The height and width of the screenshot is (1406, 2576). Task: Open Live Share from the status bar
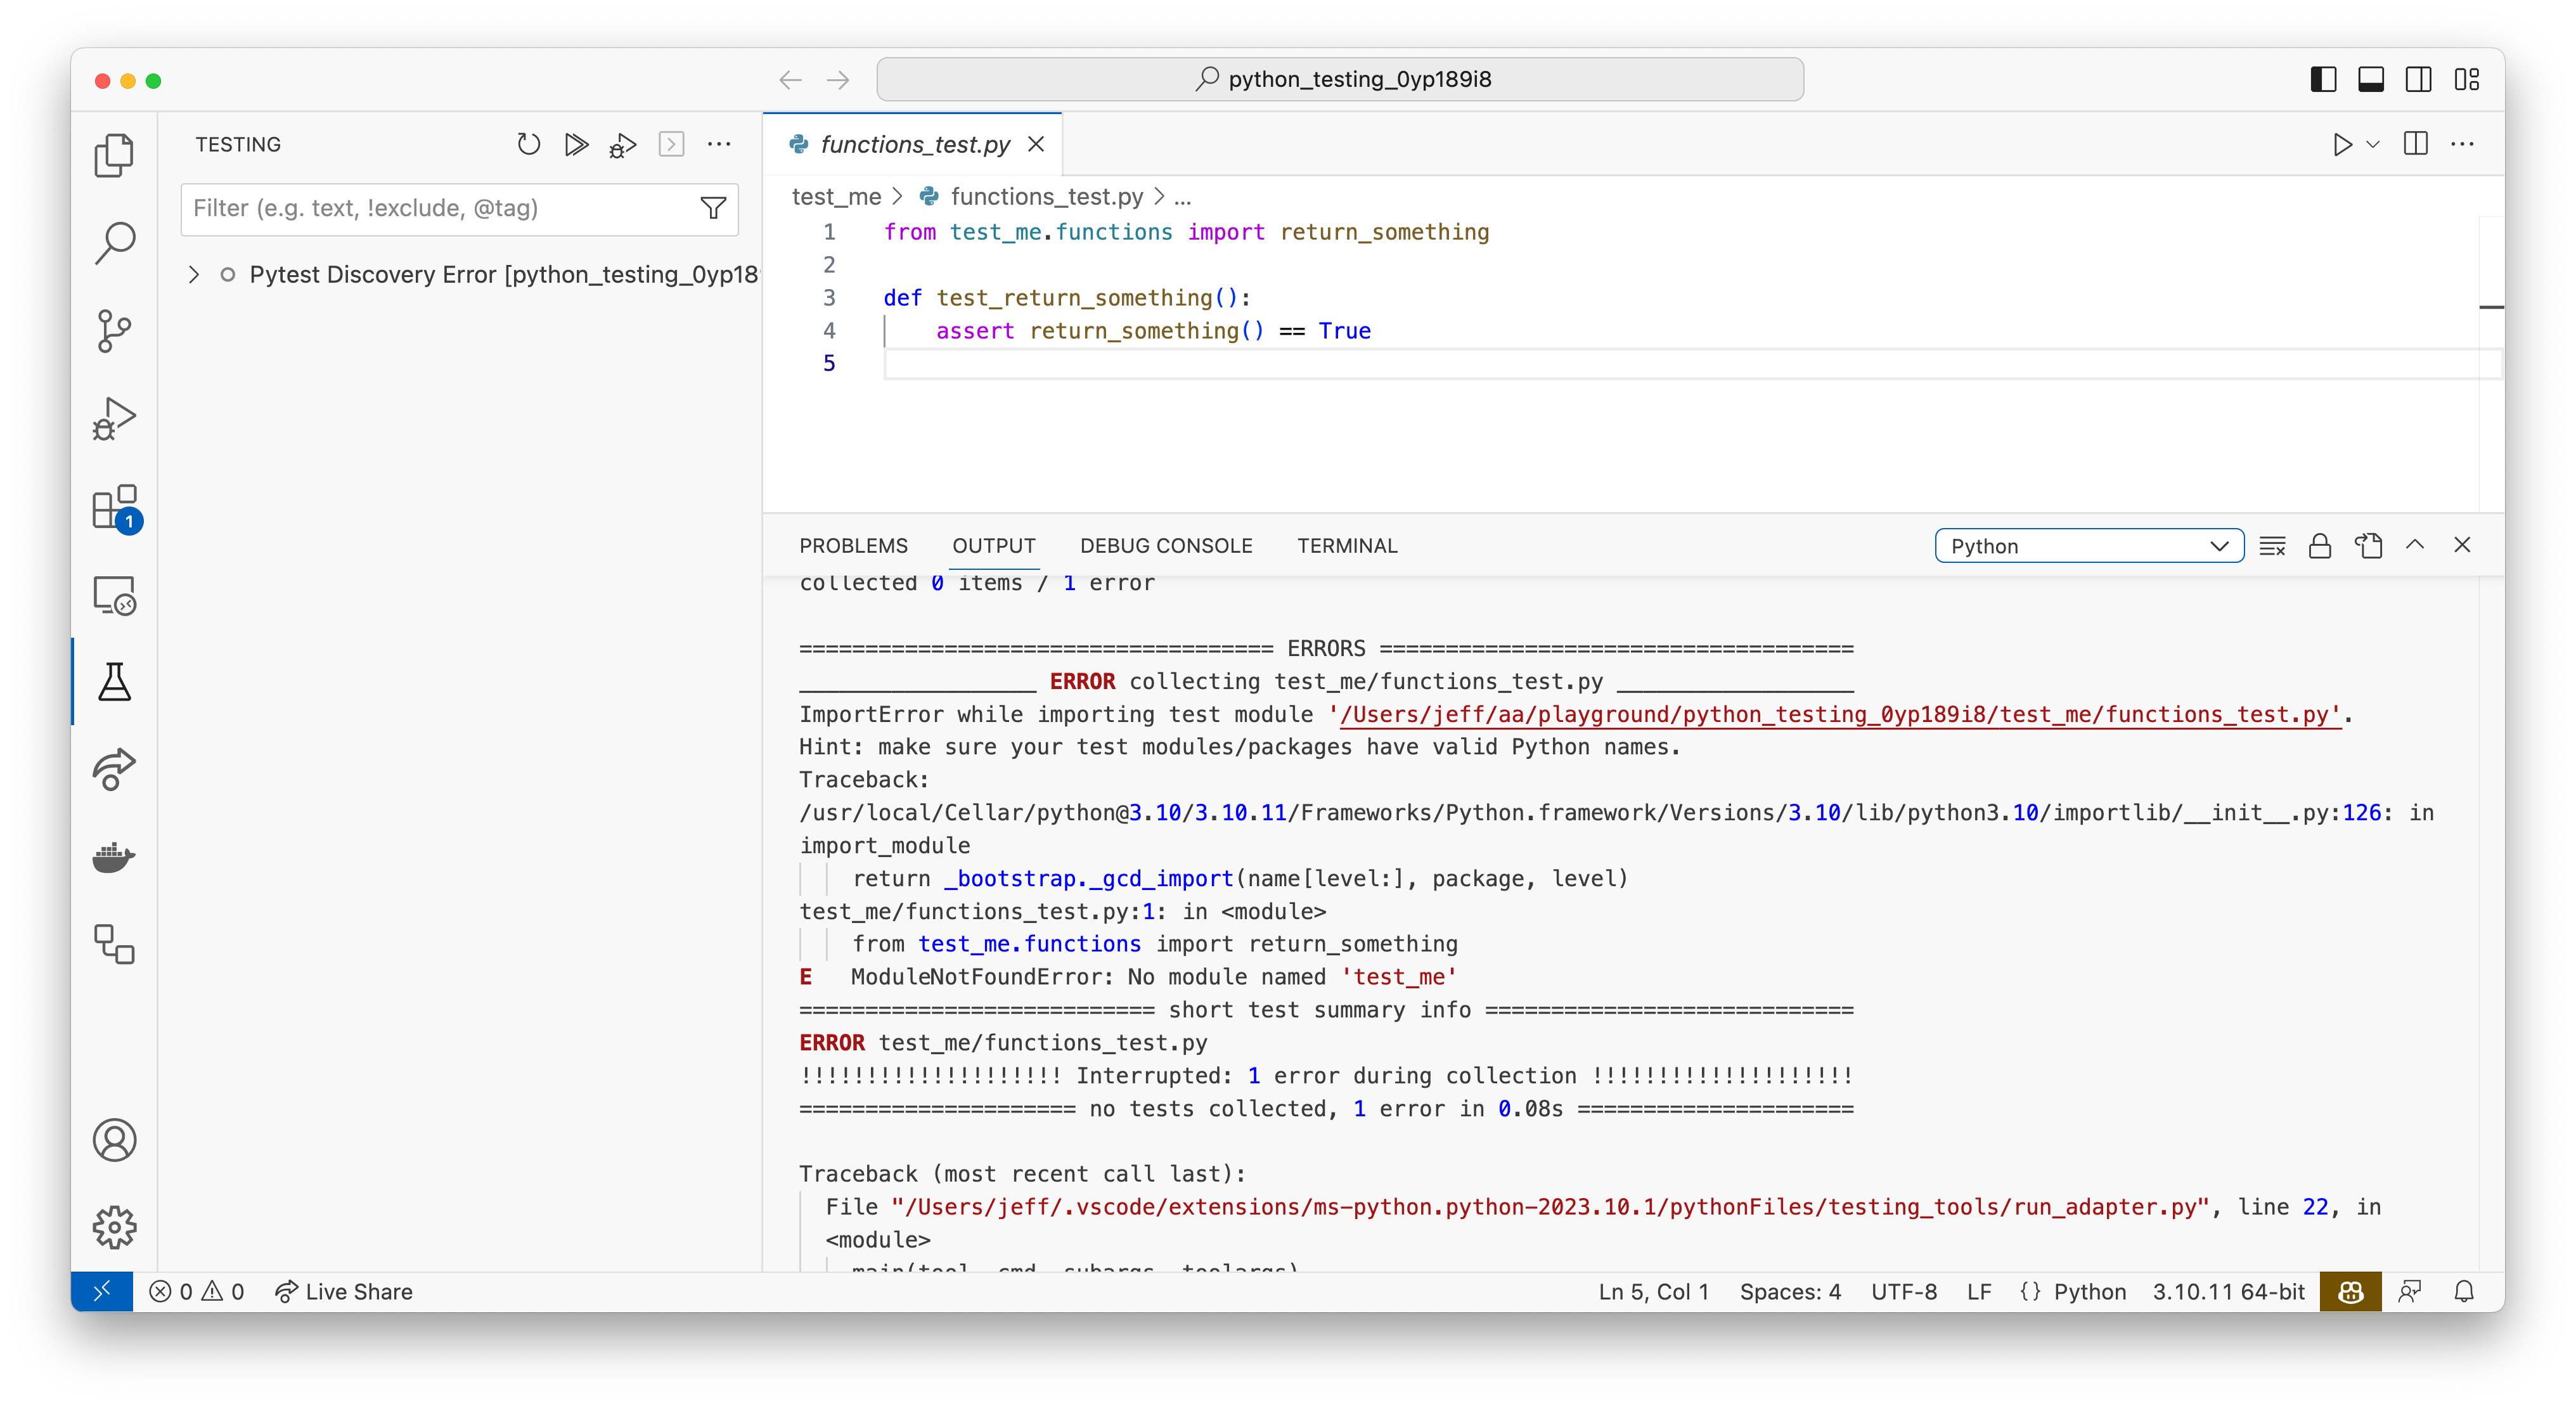tap(344, 1291)
